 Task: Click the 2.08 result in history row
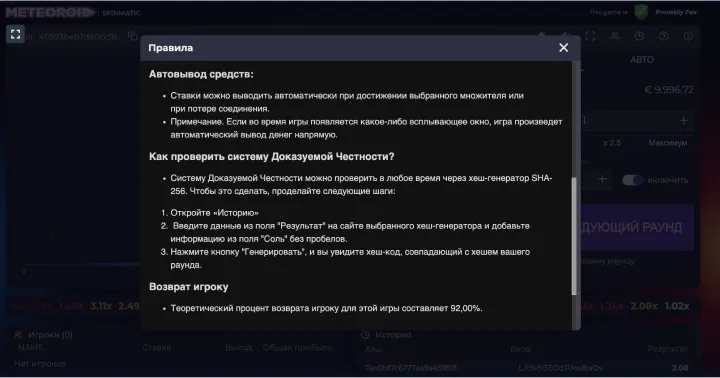click(680, 368)
